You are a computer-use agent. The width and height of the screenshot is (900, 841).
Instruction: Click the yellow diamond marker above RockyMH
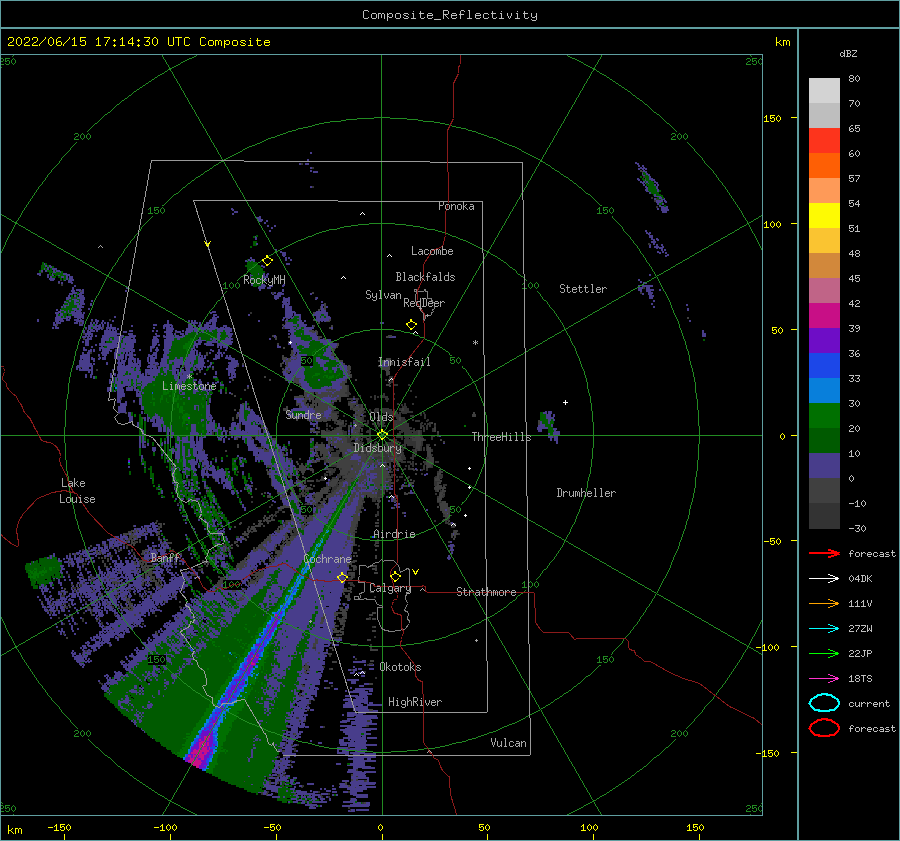[267, 261]
